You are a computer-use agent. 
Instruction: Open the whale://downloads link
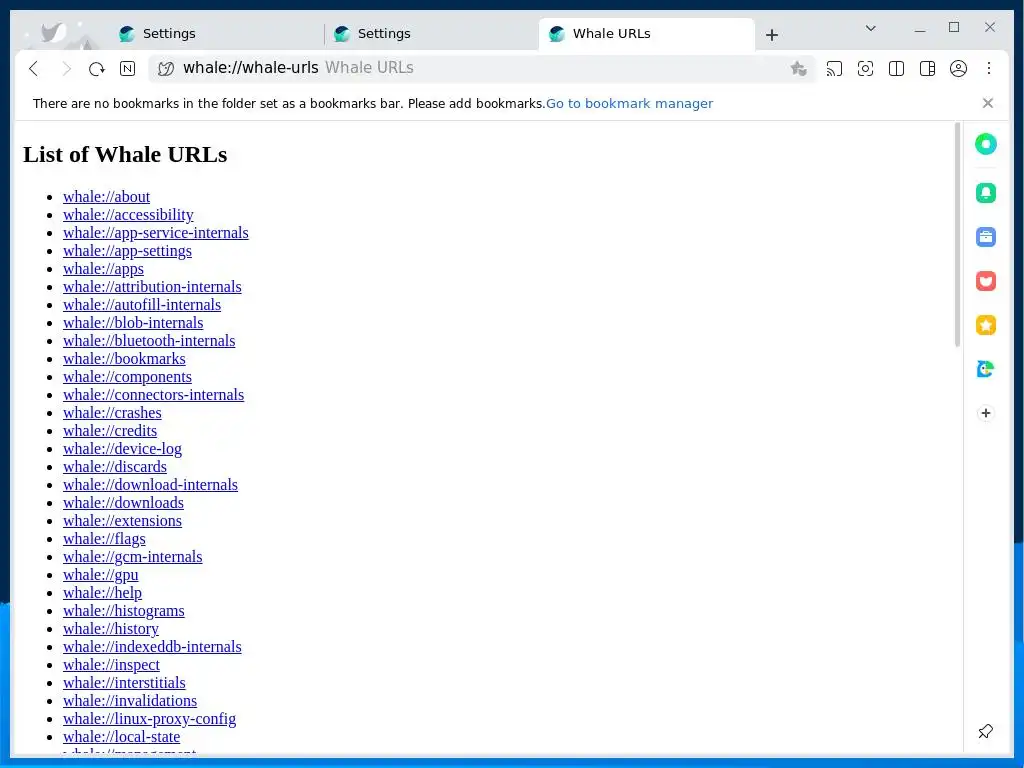click(123, 502)
